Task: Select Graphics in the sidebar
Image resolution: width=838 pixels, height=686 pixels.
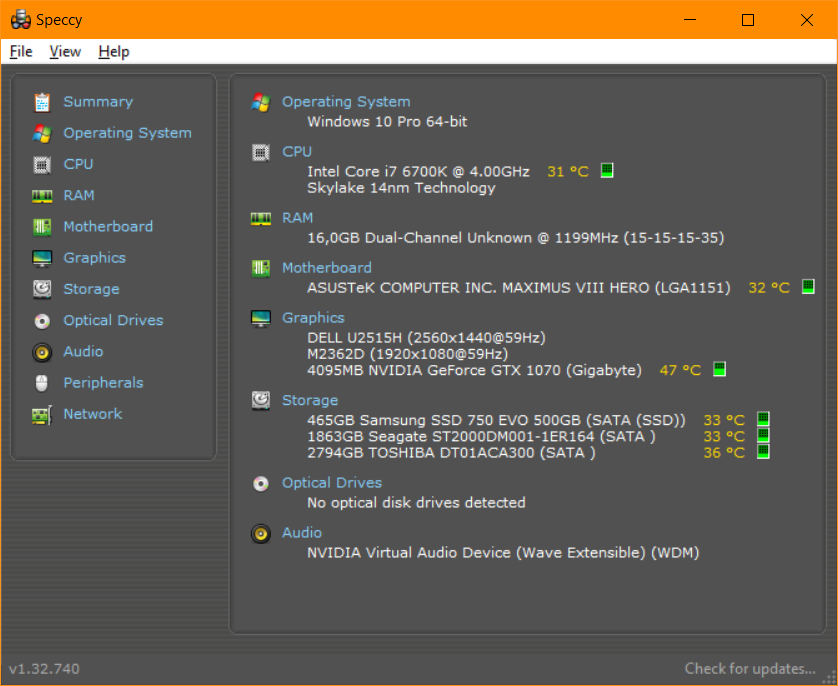Action: point(95,258)
